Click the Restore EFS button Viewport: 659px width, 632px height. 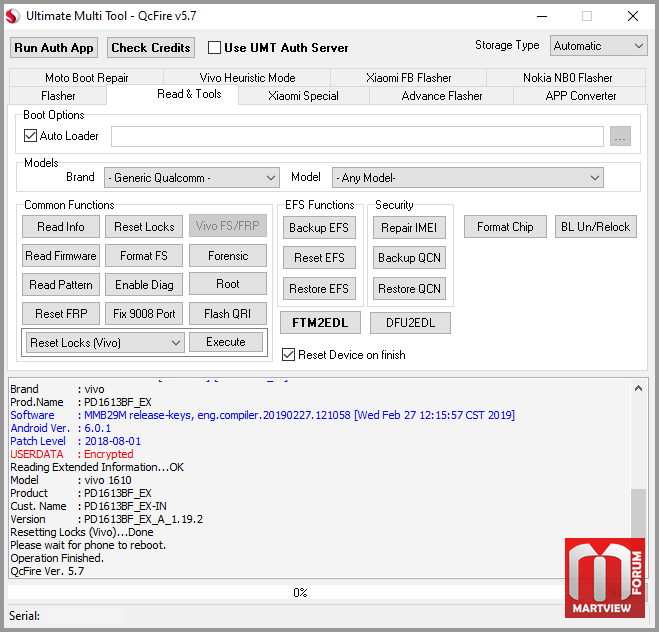(319, 289)
